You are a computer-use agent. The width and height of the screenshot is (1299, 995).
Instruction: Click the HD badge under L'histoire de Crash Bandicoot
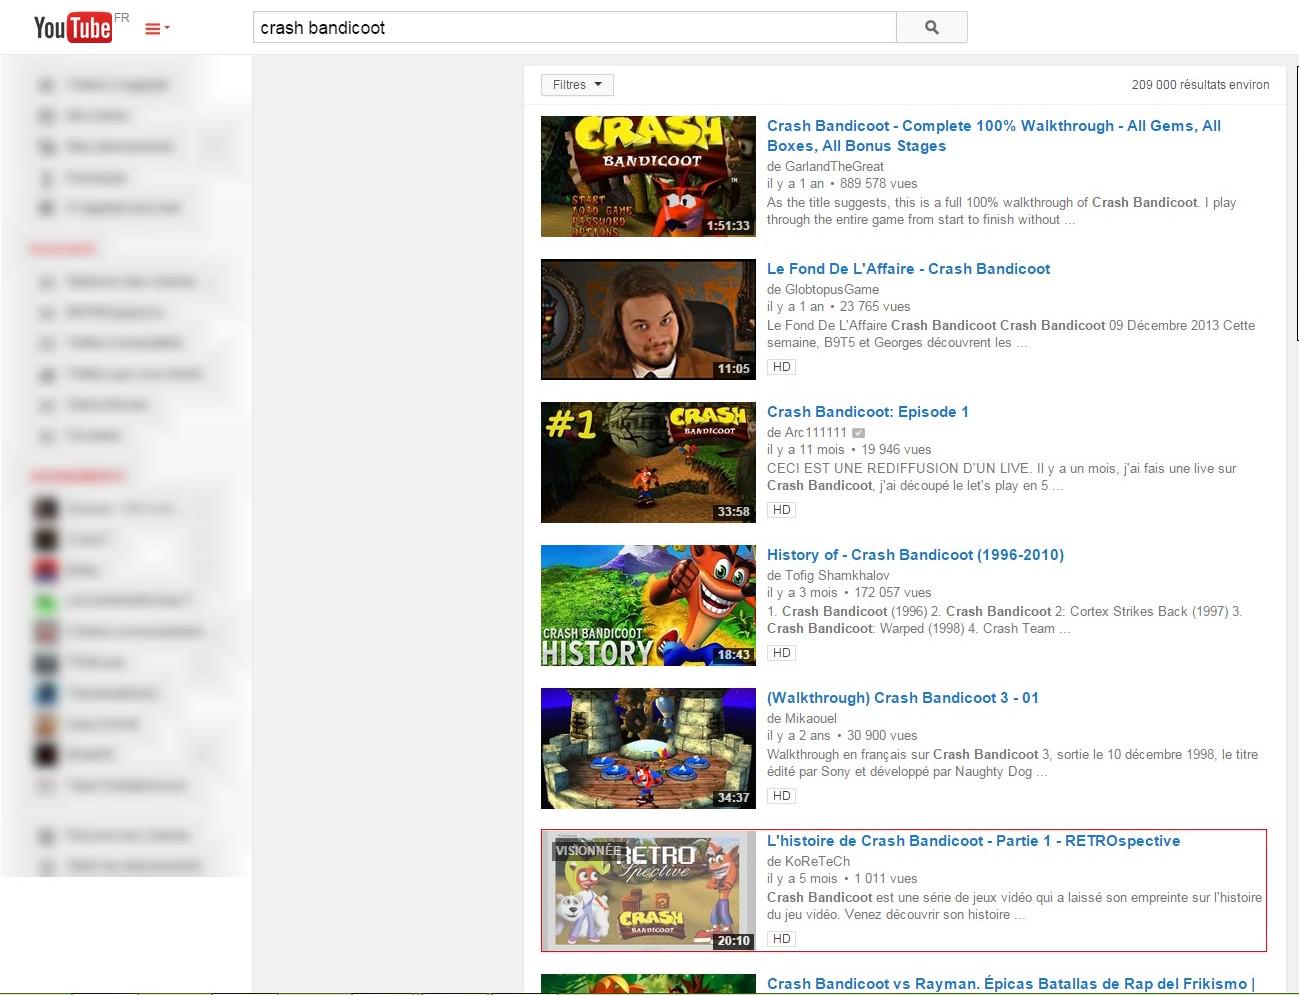[781, 939]
